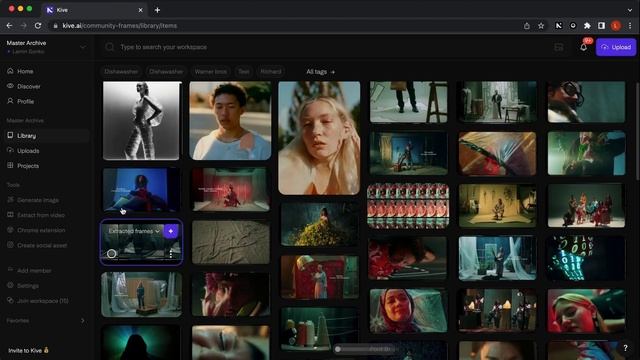The height and width of the screenshot is (360, 640).
Task: Filter by the Warner bros tag
Action: click(x=211, y=71)
